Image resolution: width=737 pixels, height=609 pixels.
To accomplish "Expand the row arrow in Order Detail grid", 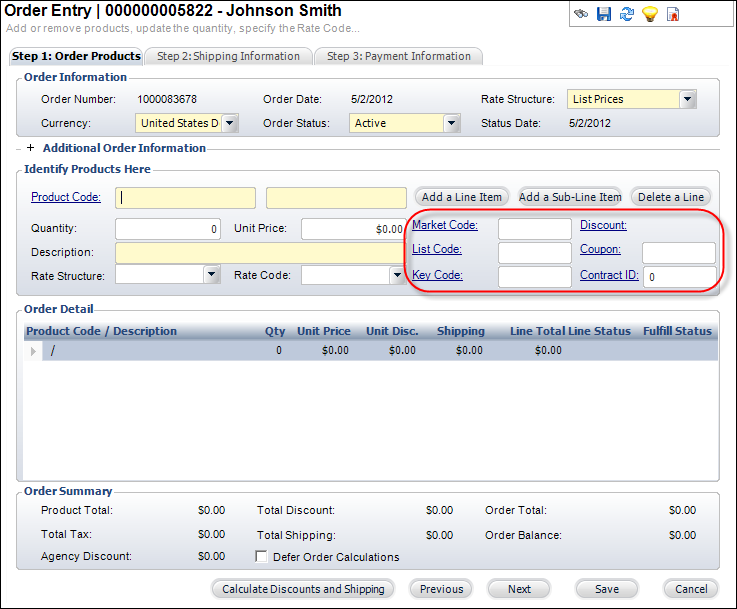I will tap(33, 351).
